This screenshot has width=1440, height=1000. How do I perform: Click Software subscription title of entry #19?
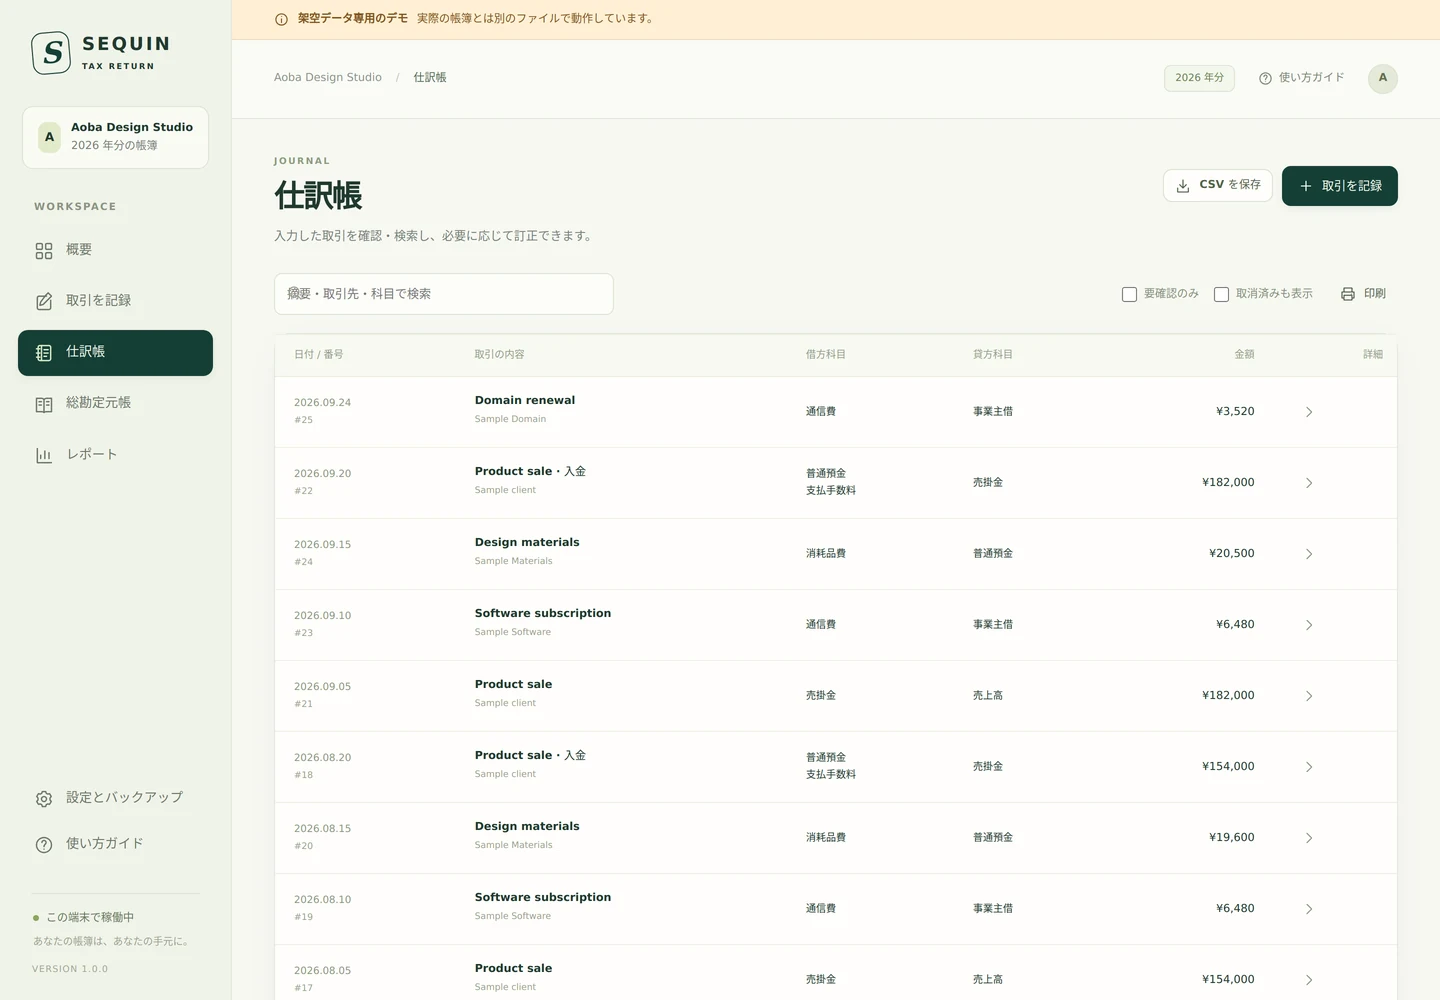(543, 898)
